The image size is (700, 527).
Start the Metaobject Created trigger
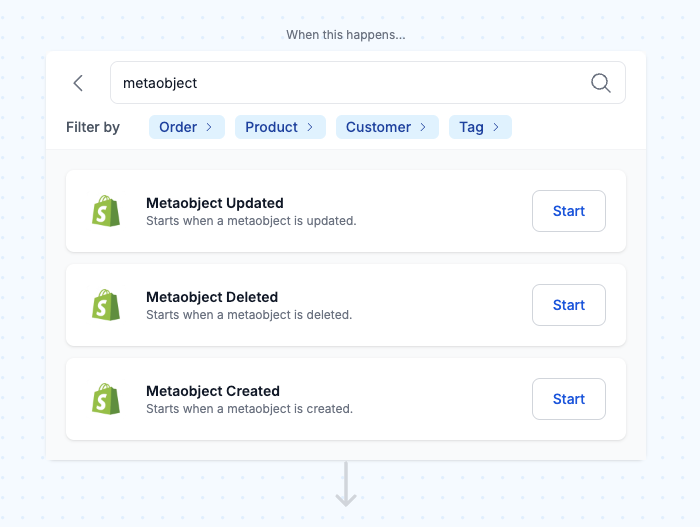pyautogui.click(x=569, y=399)
